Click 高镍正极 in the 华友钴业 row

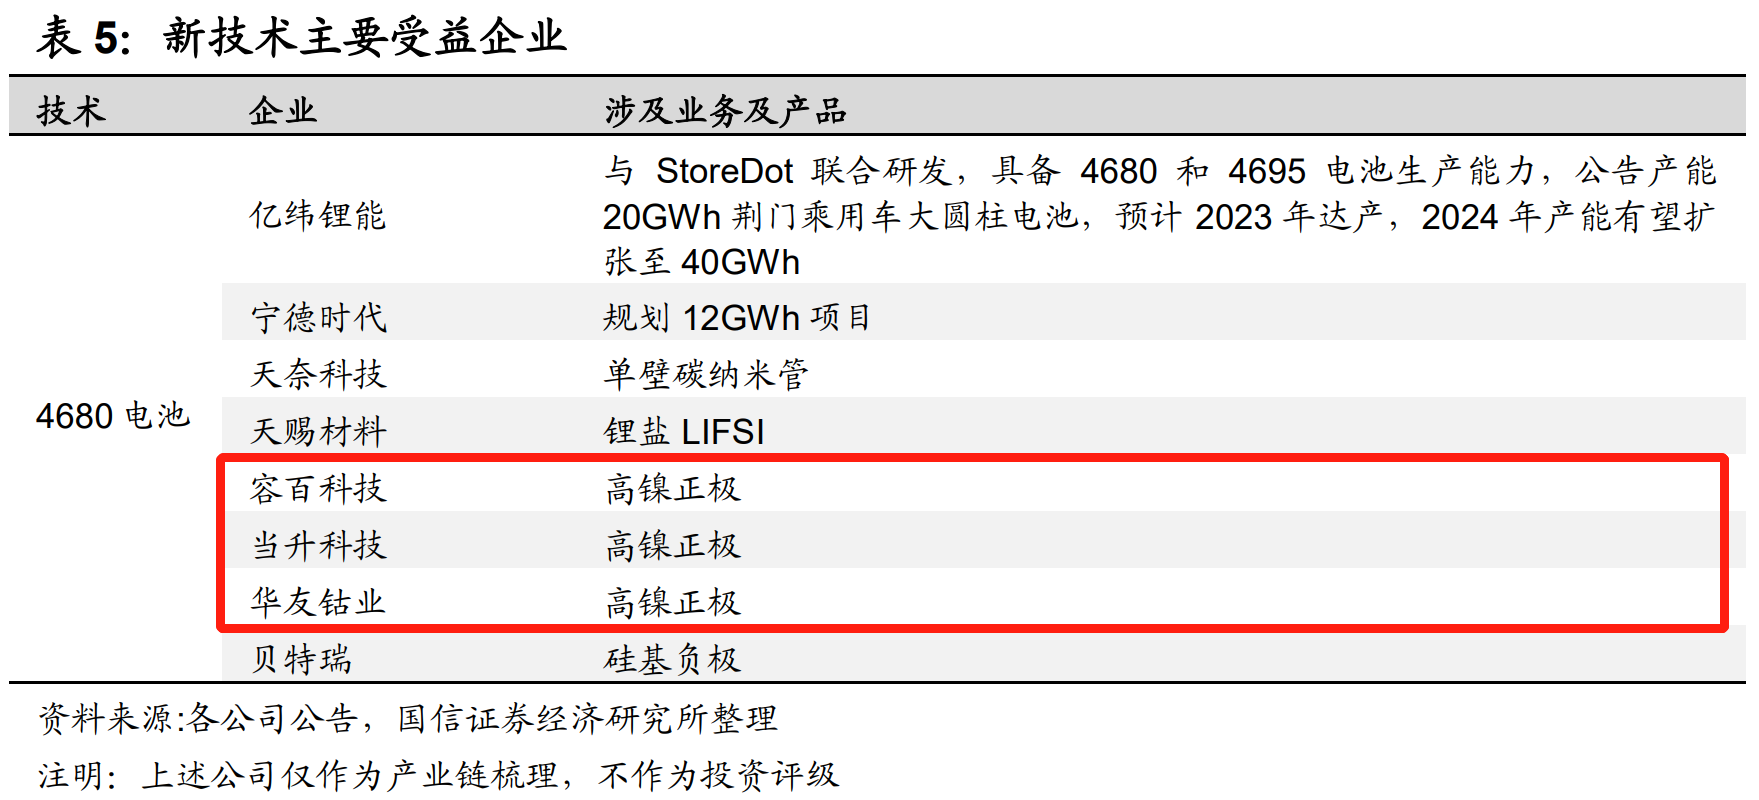(x=672, y=602)
